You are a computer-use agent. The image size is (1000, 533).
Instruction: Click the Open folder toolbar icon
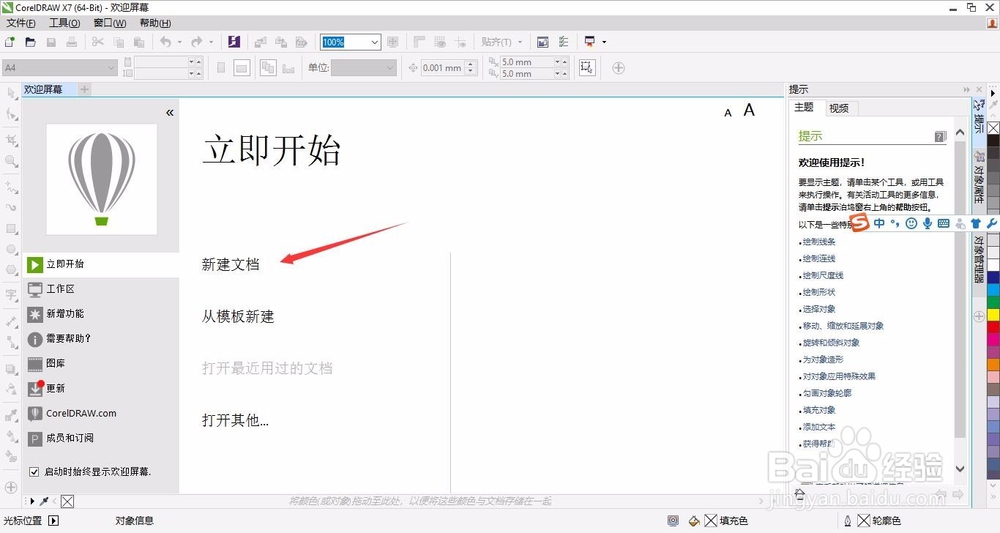click(30, 42)
